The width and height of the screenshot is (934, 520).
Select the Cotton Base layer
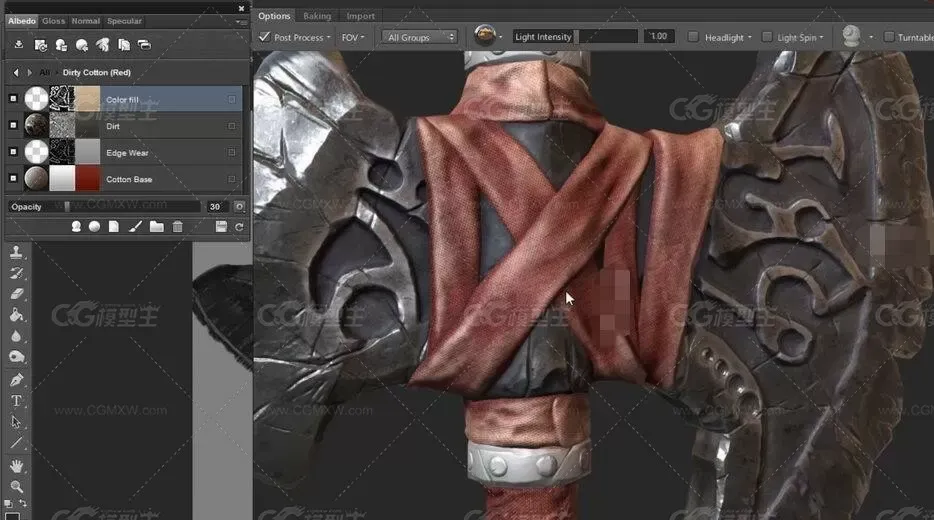(x=124, y=179)
